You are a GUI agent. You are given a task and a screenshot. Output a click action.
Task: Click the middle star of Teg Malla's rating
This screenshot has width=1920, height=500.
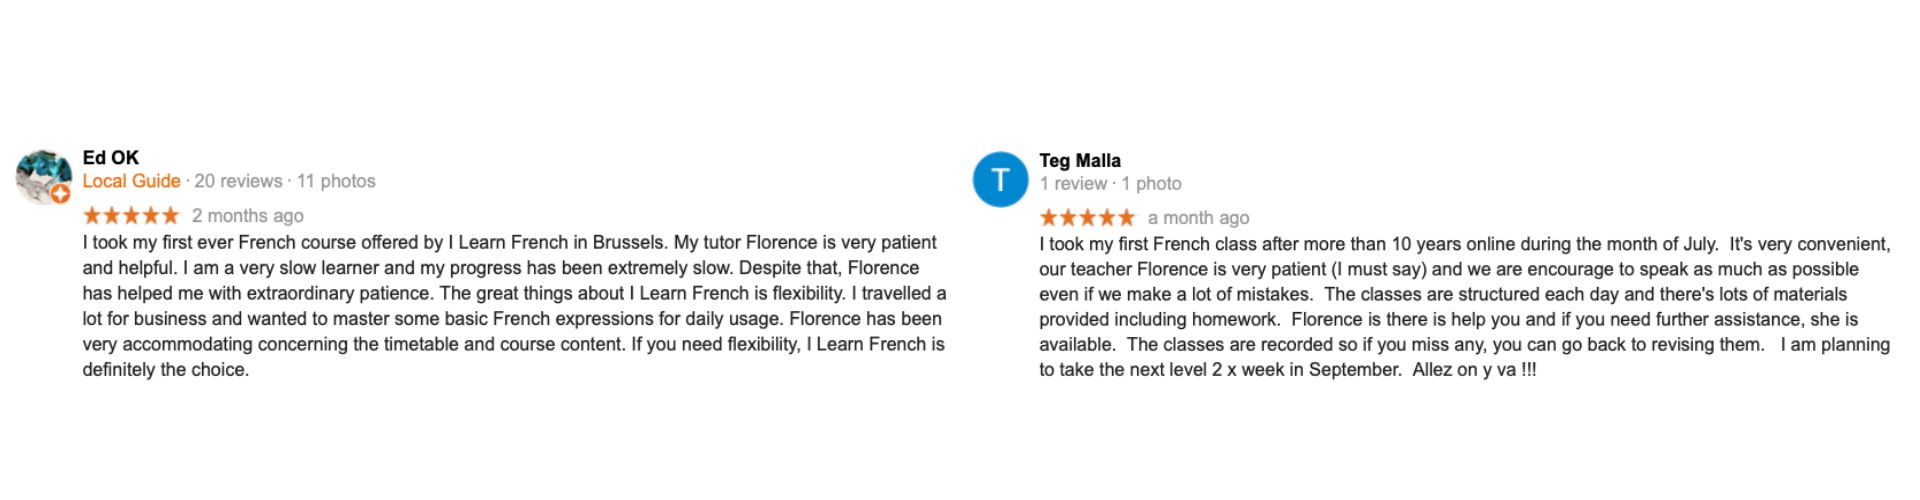point(1088,217)
